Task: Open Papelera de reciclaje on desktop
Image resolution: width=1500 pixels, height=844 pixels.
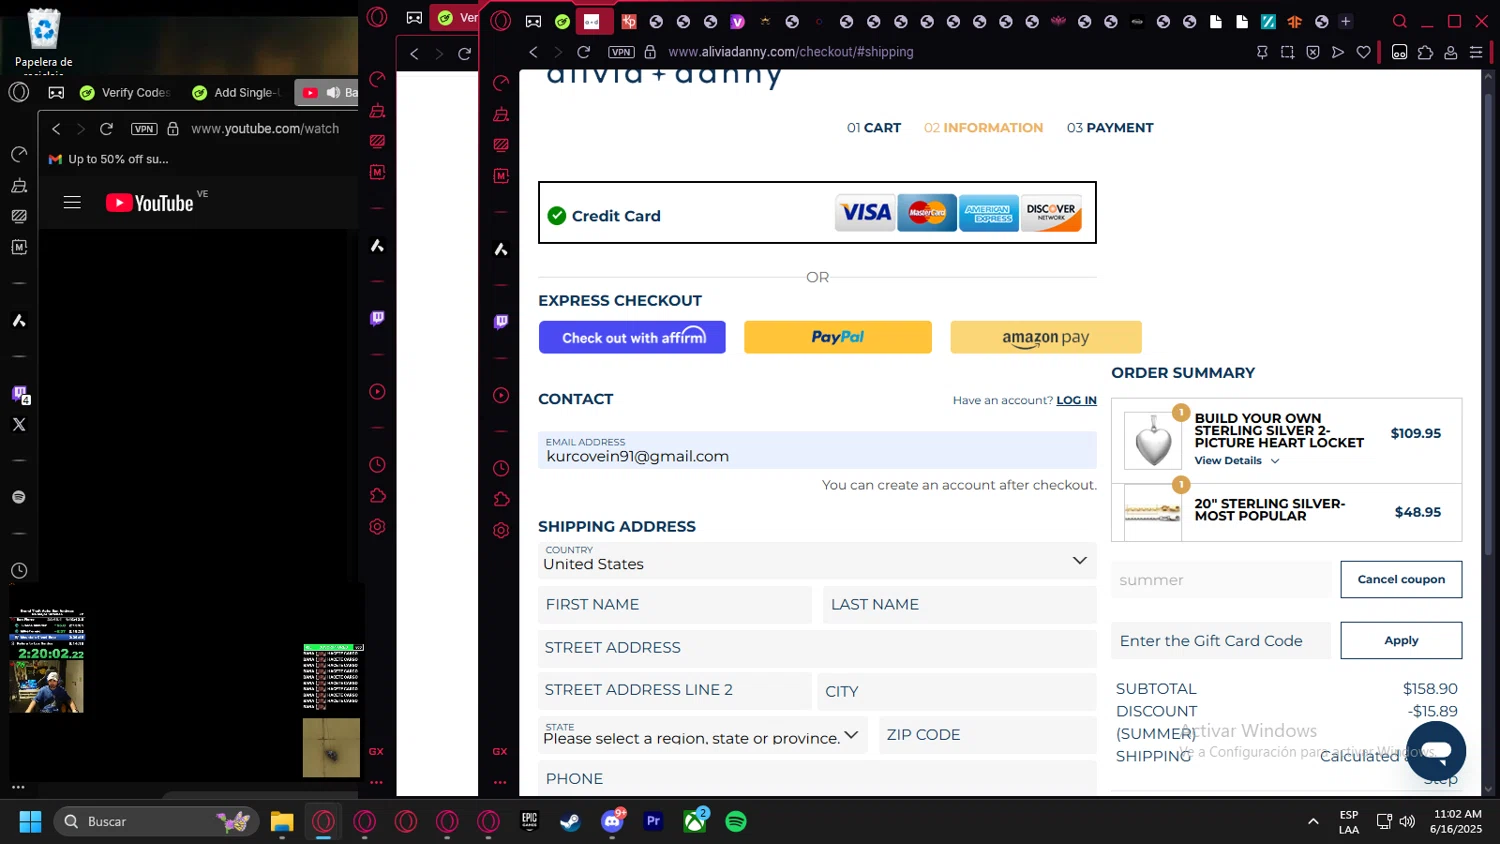Action: coord(44,42)
